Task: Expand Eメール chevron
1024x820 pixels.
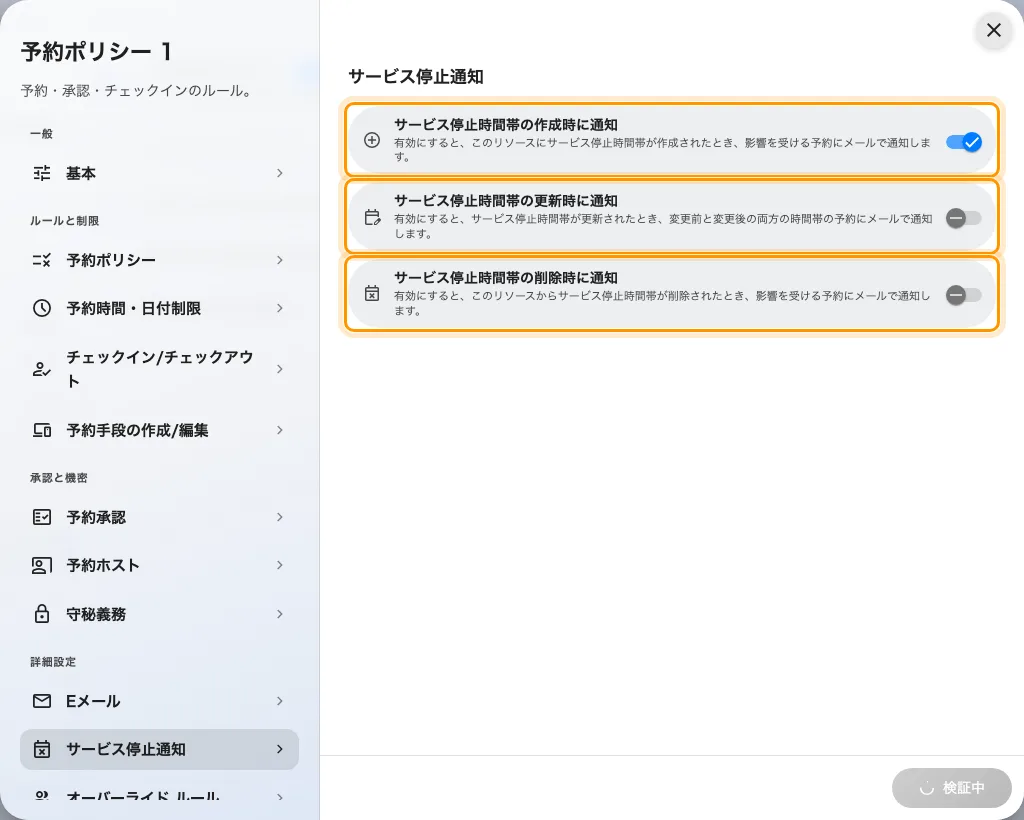Action: pos(280,701)
